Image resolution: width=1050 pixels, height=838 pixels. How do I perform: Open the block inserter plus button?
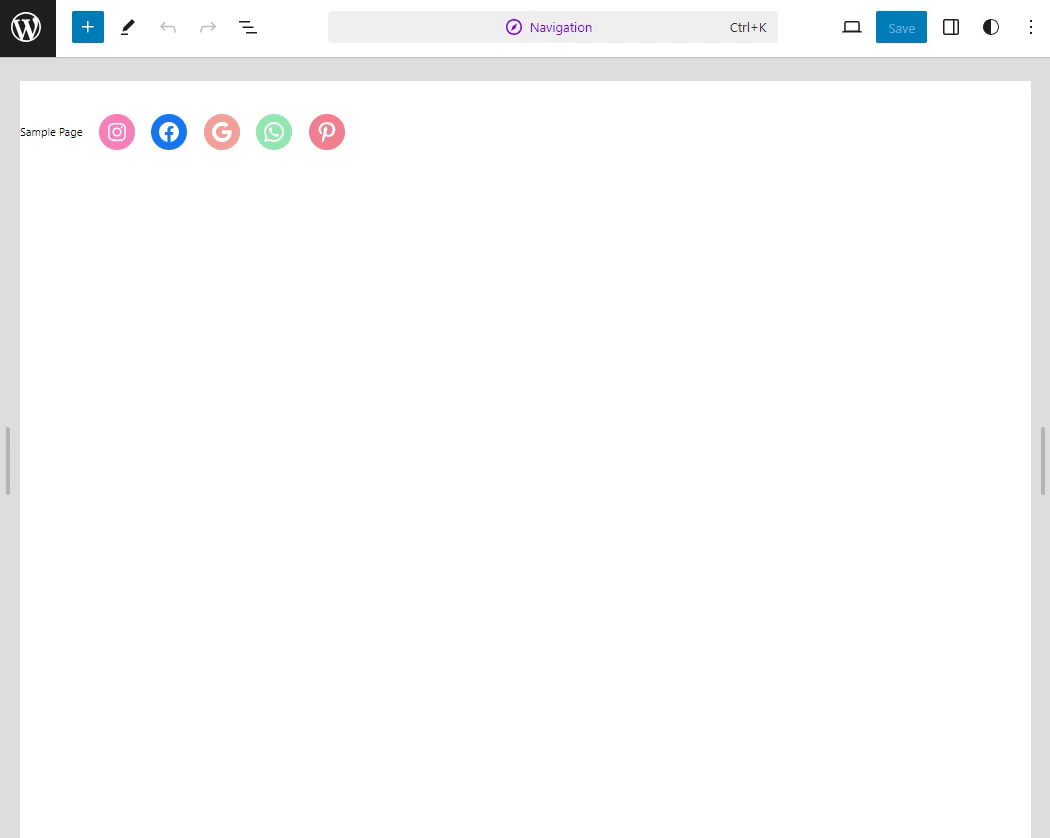pyautogui.click(x=88, y=27)
